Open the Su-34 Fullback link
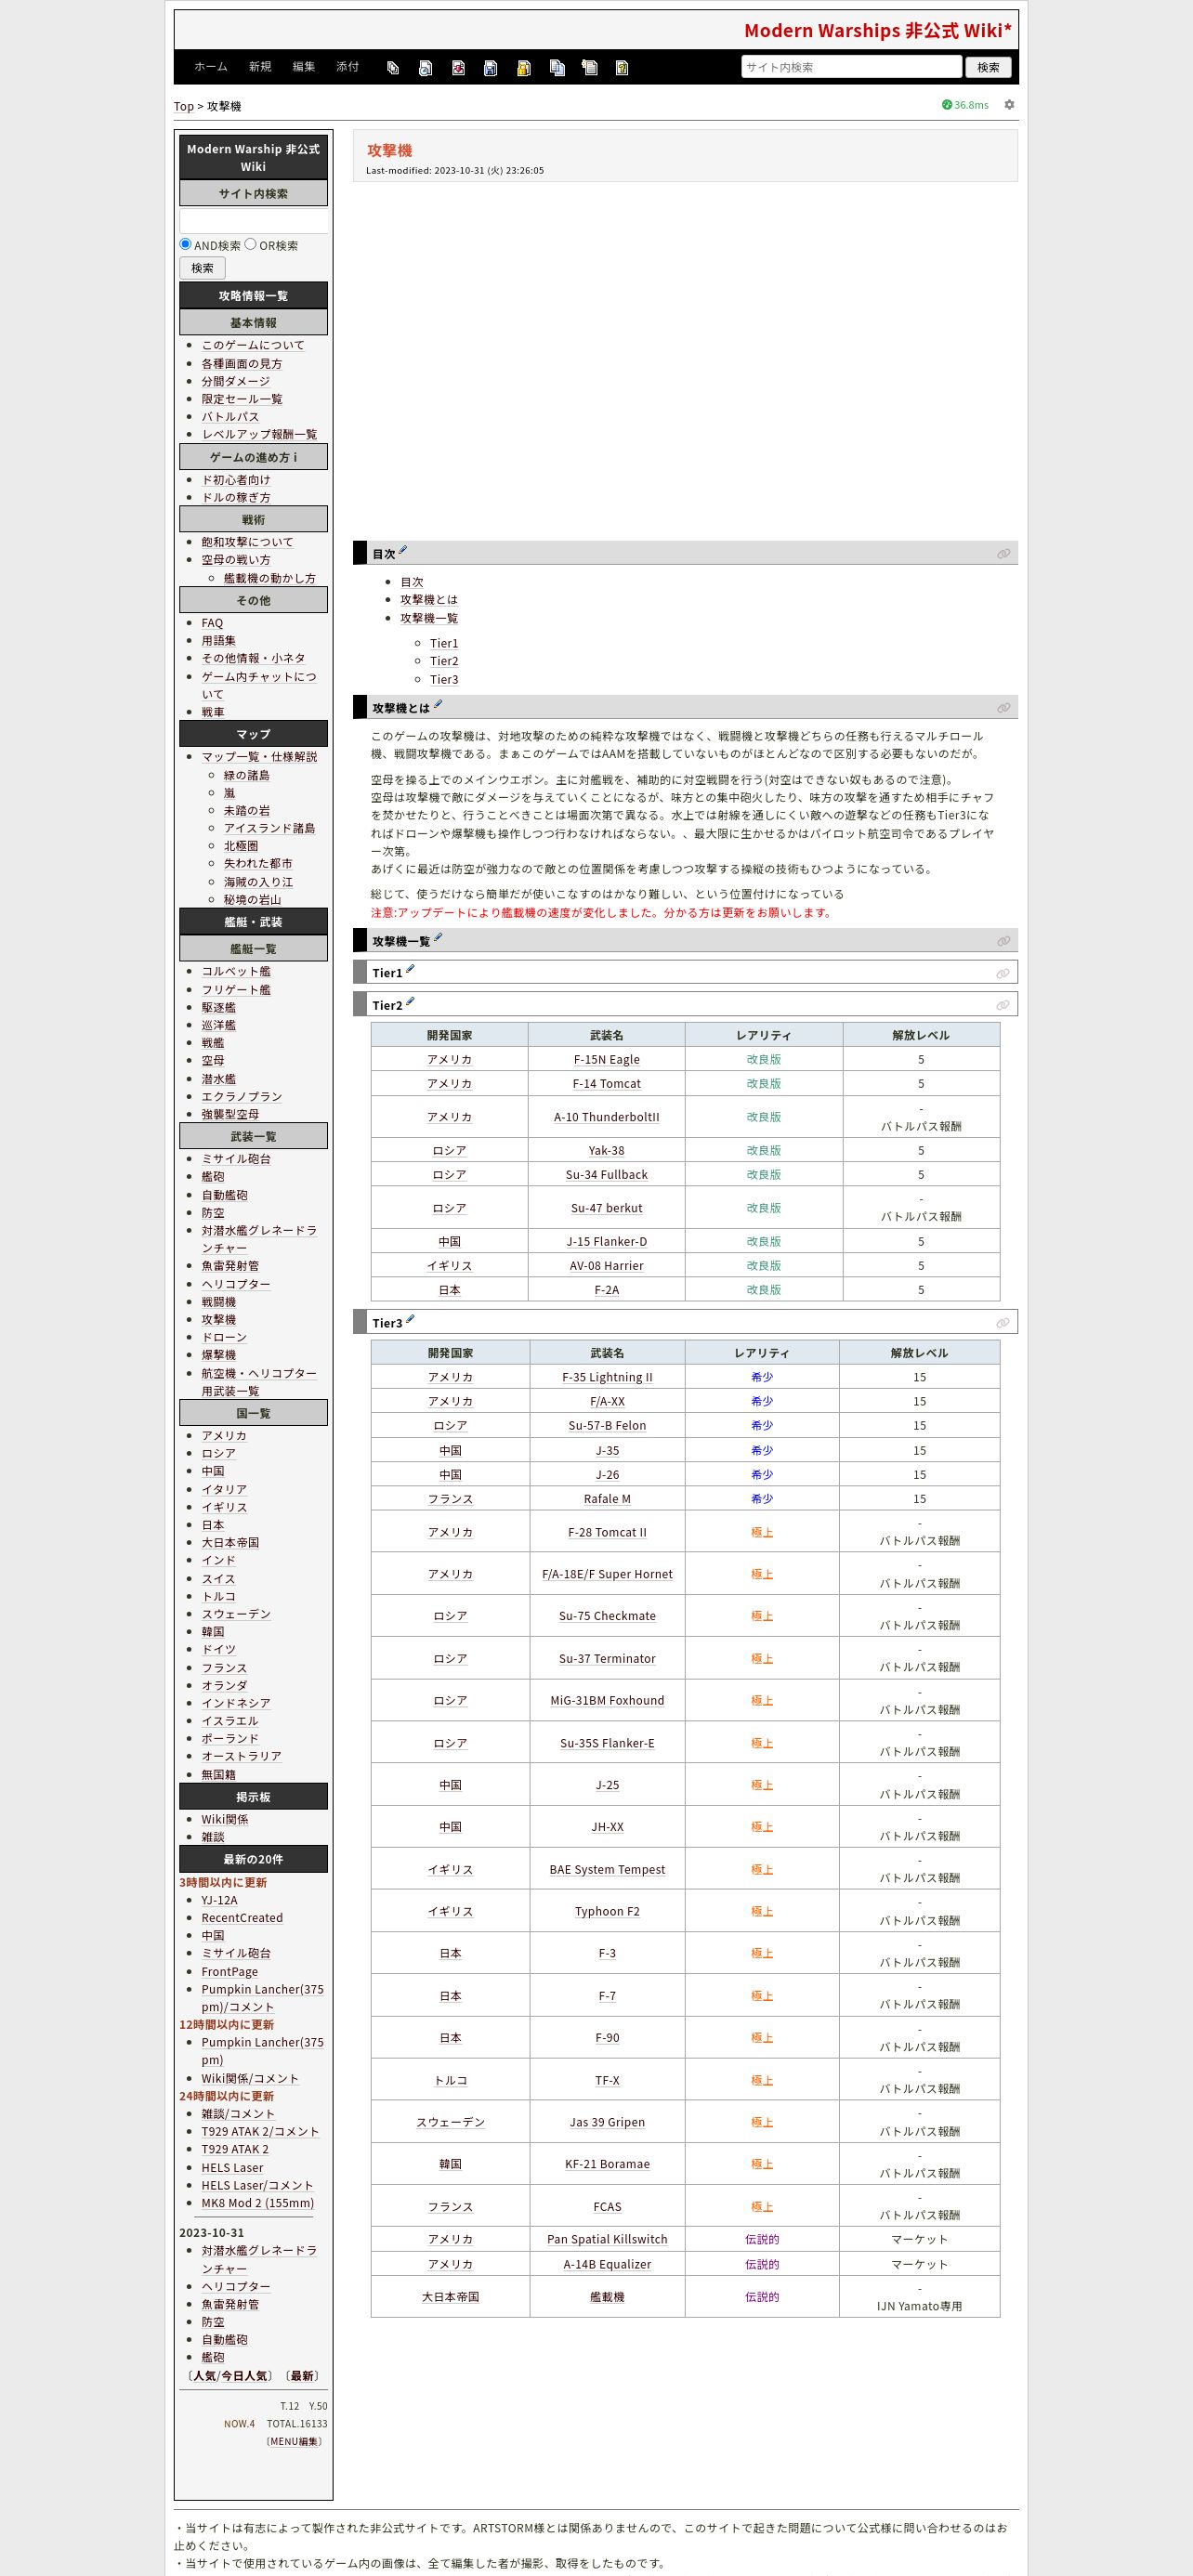 pos(607,1175)
